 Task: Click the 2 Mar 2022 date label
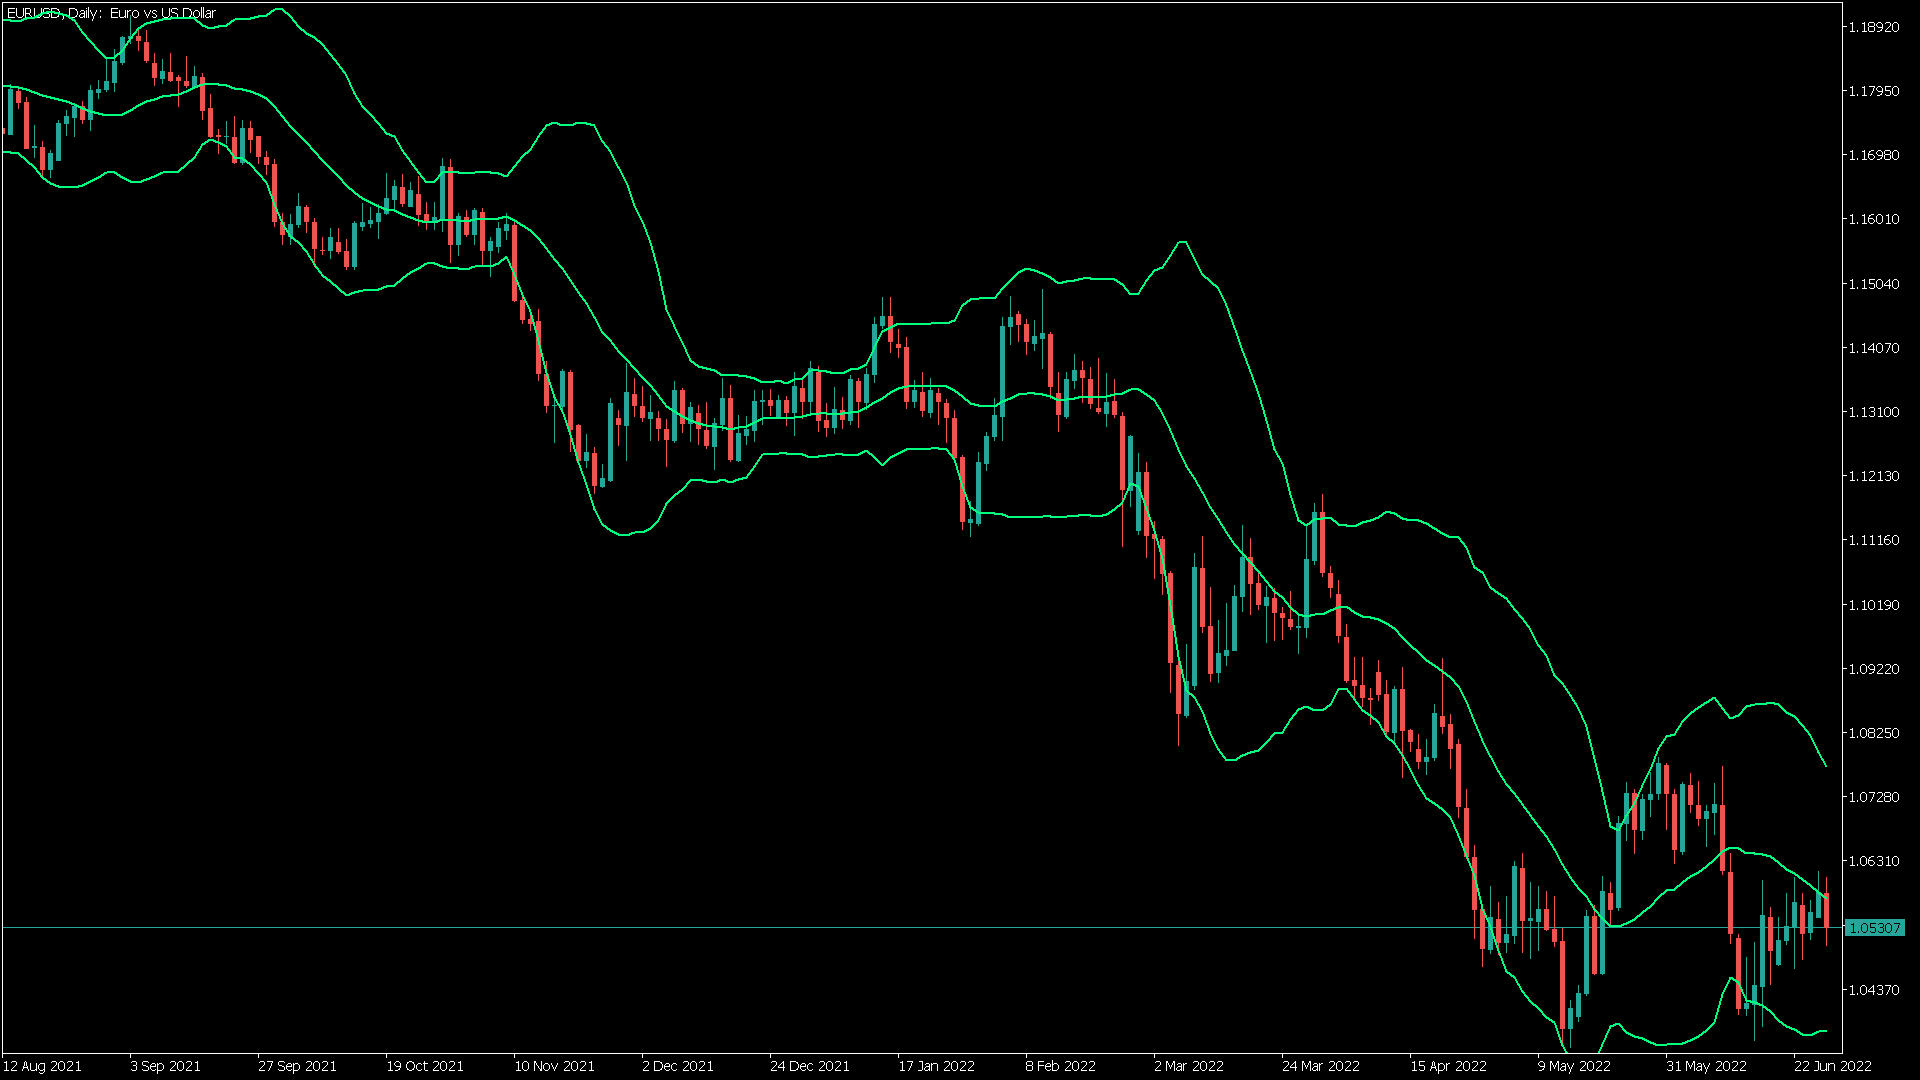pyautogui.click(x=1189, y=1066)
